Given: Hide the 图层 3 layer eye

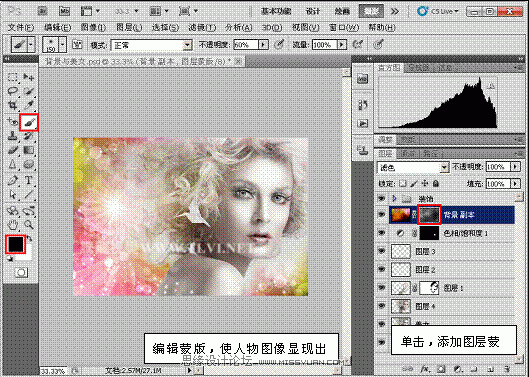Looking at the screenshot, I should pyautogui.click(x=382, y=251).
